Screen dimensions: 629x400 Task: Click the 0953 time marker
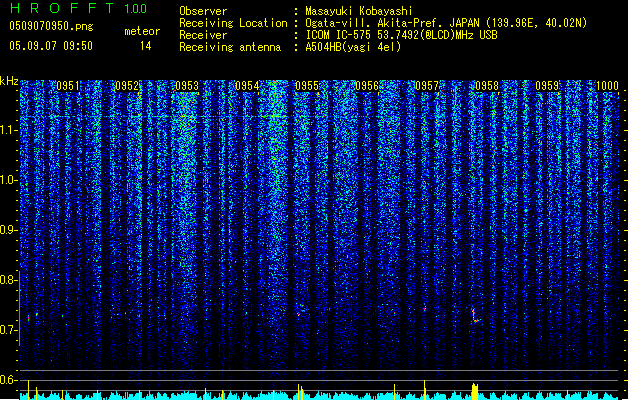(187, 86)
